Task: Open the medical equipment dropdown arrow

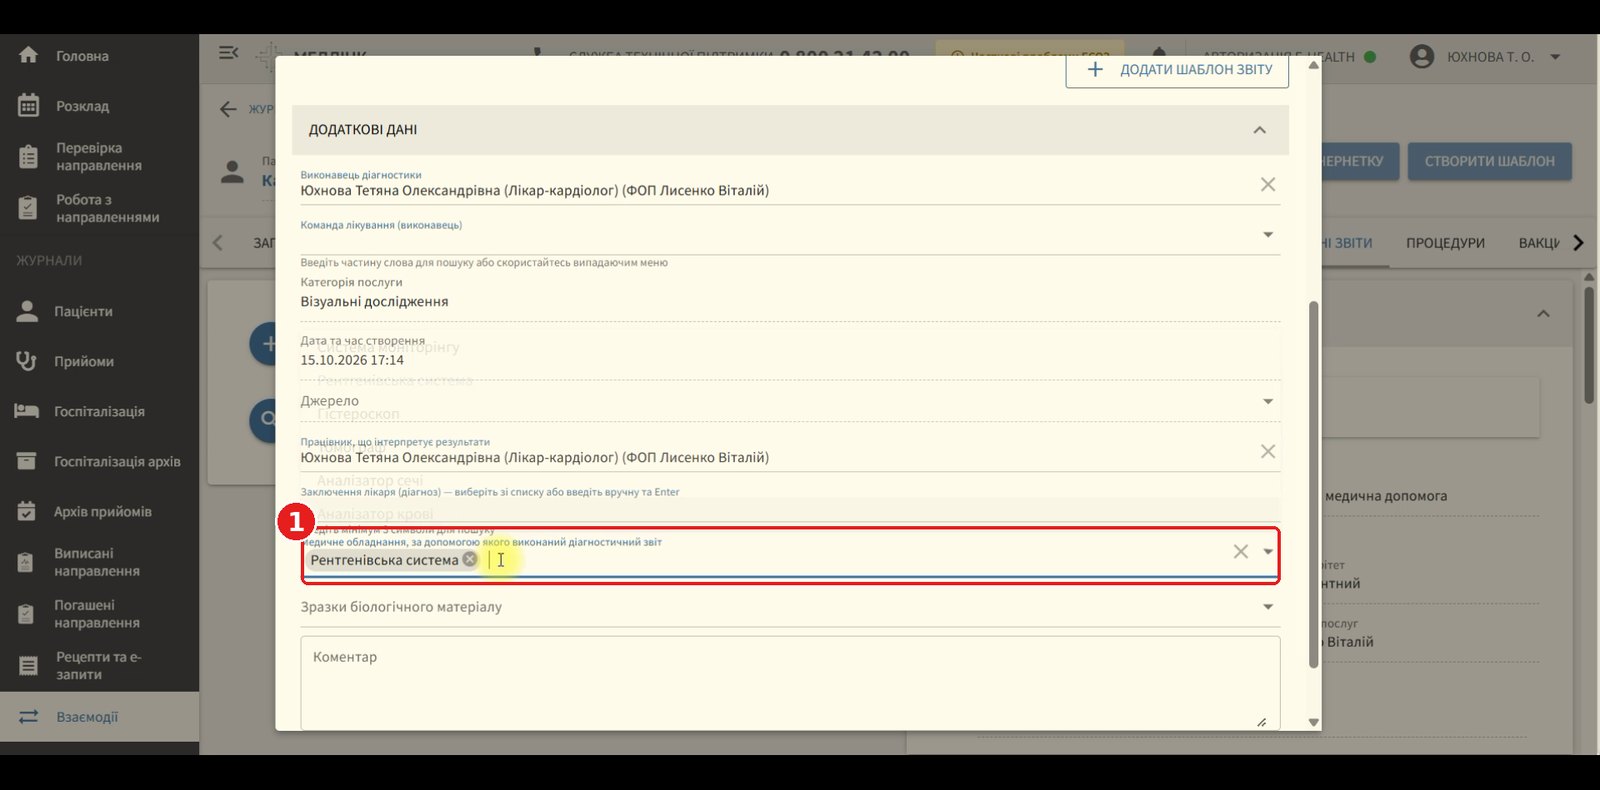Action: click(1268, 551)
